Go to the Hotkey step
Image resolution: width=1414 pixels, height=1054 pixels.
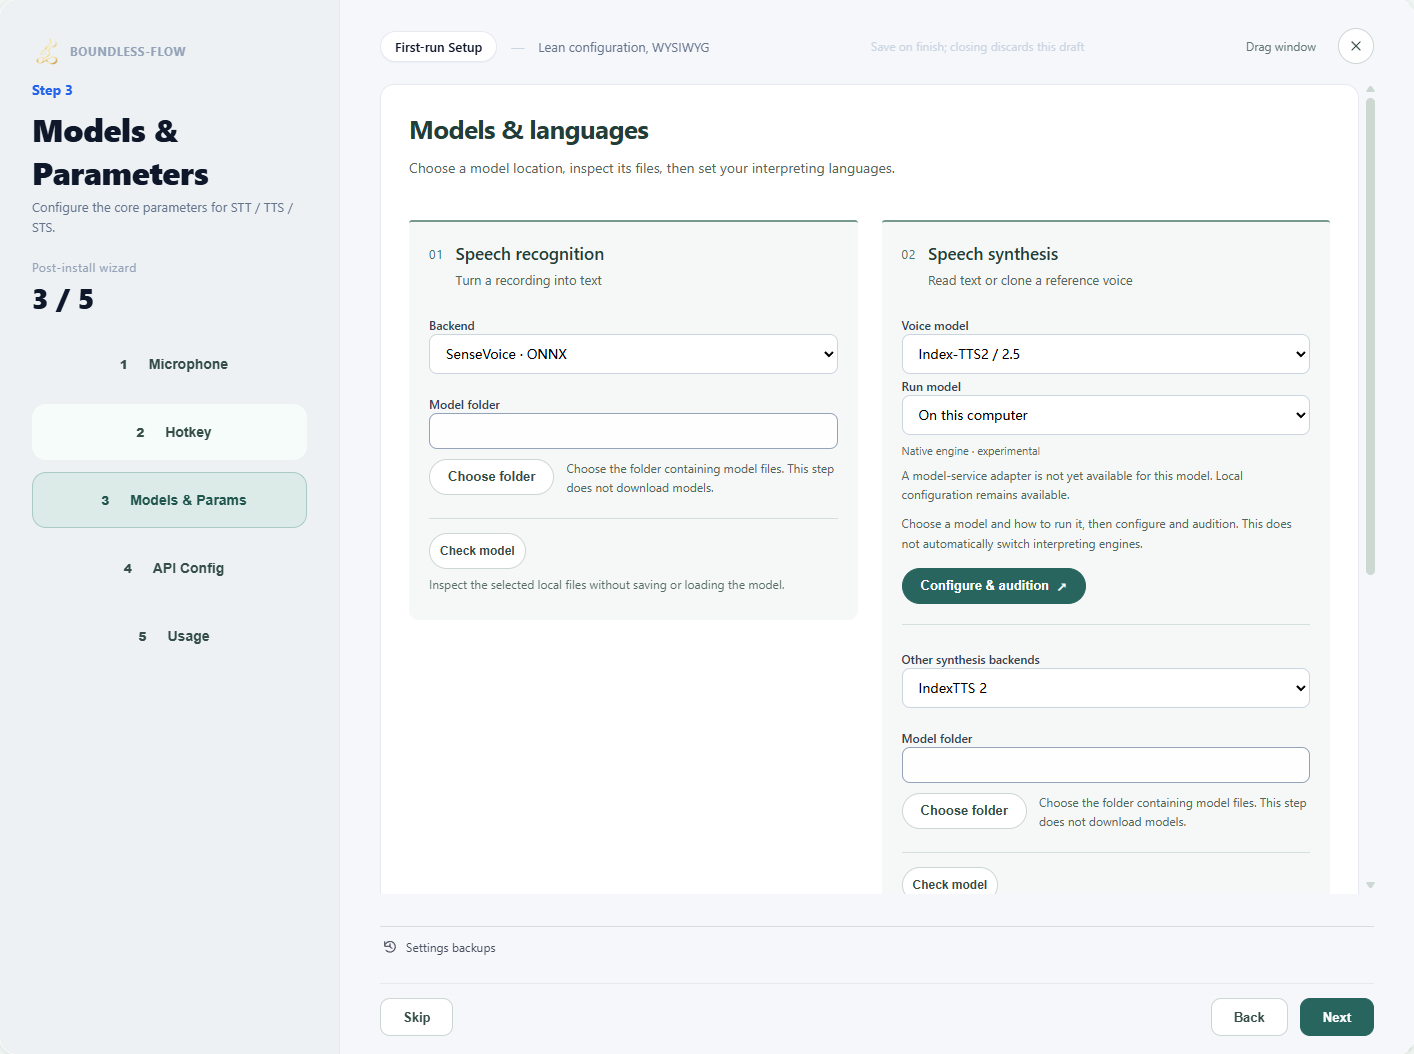click(x=169, y=432)
